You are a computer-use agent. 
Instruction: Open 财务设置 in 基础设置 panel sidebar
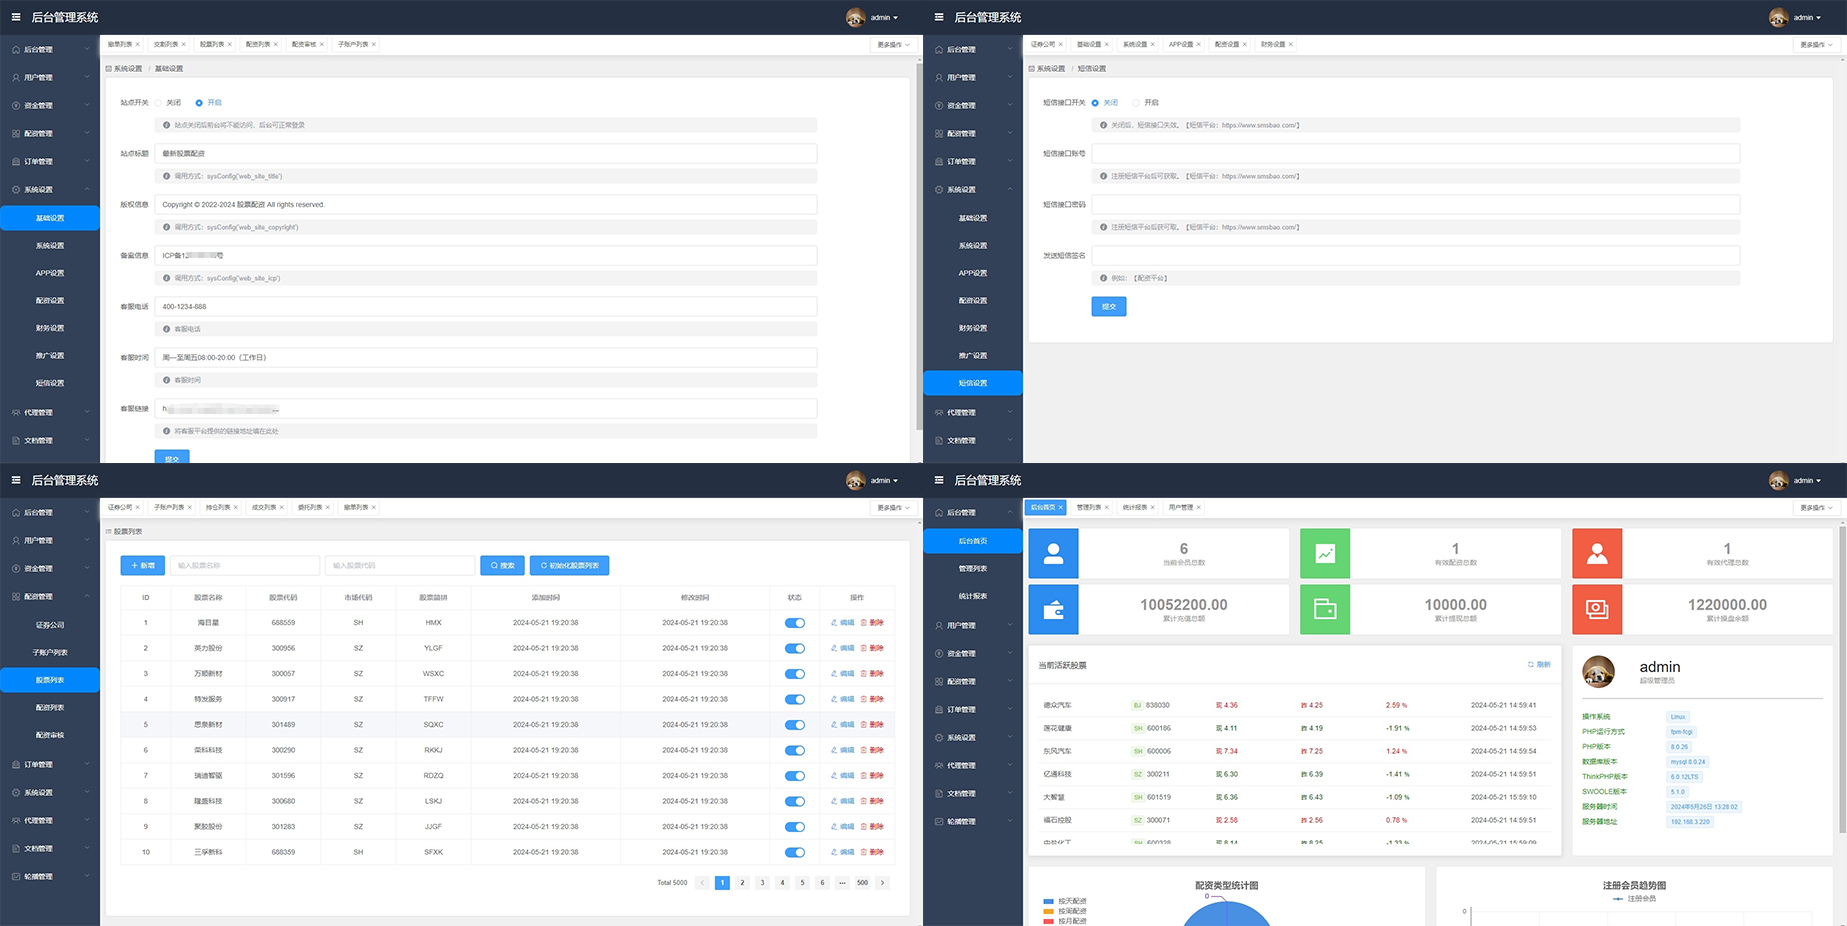coord(50,328)
